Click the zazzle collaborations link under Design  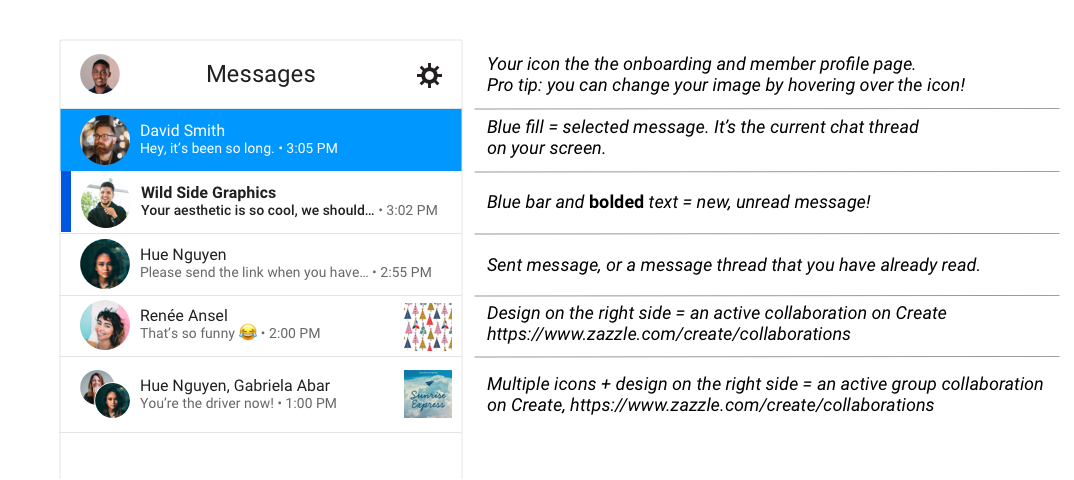[669, 334]
